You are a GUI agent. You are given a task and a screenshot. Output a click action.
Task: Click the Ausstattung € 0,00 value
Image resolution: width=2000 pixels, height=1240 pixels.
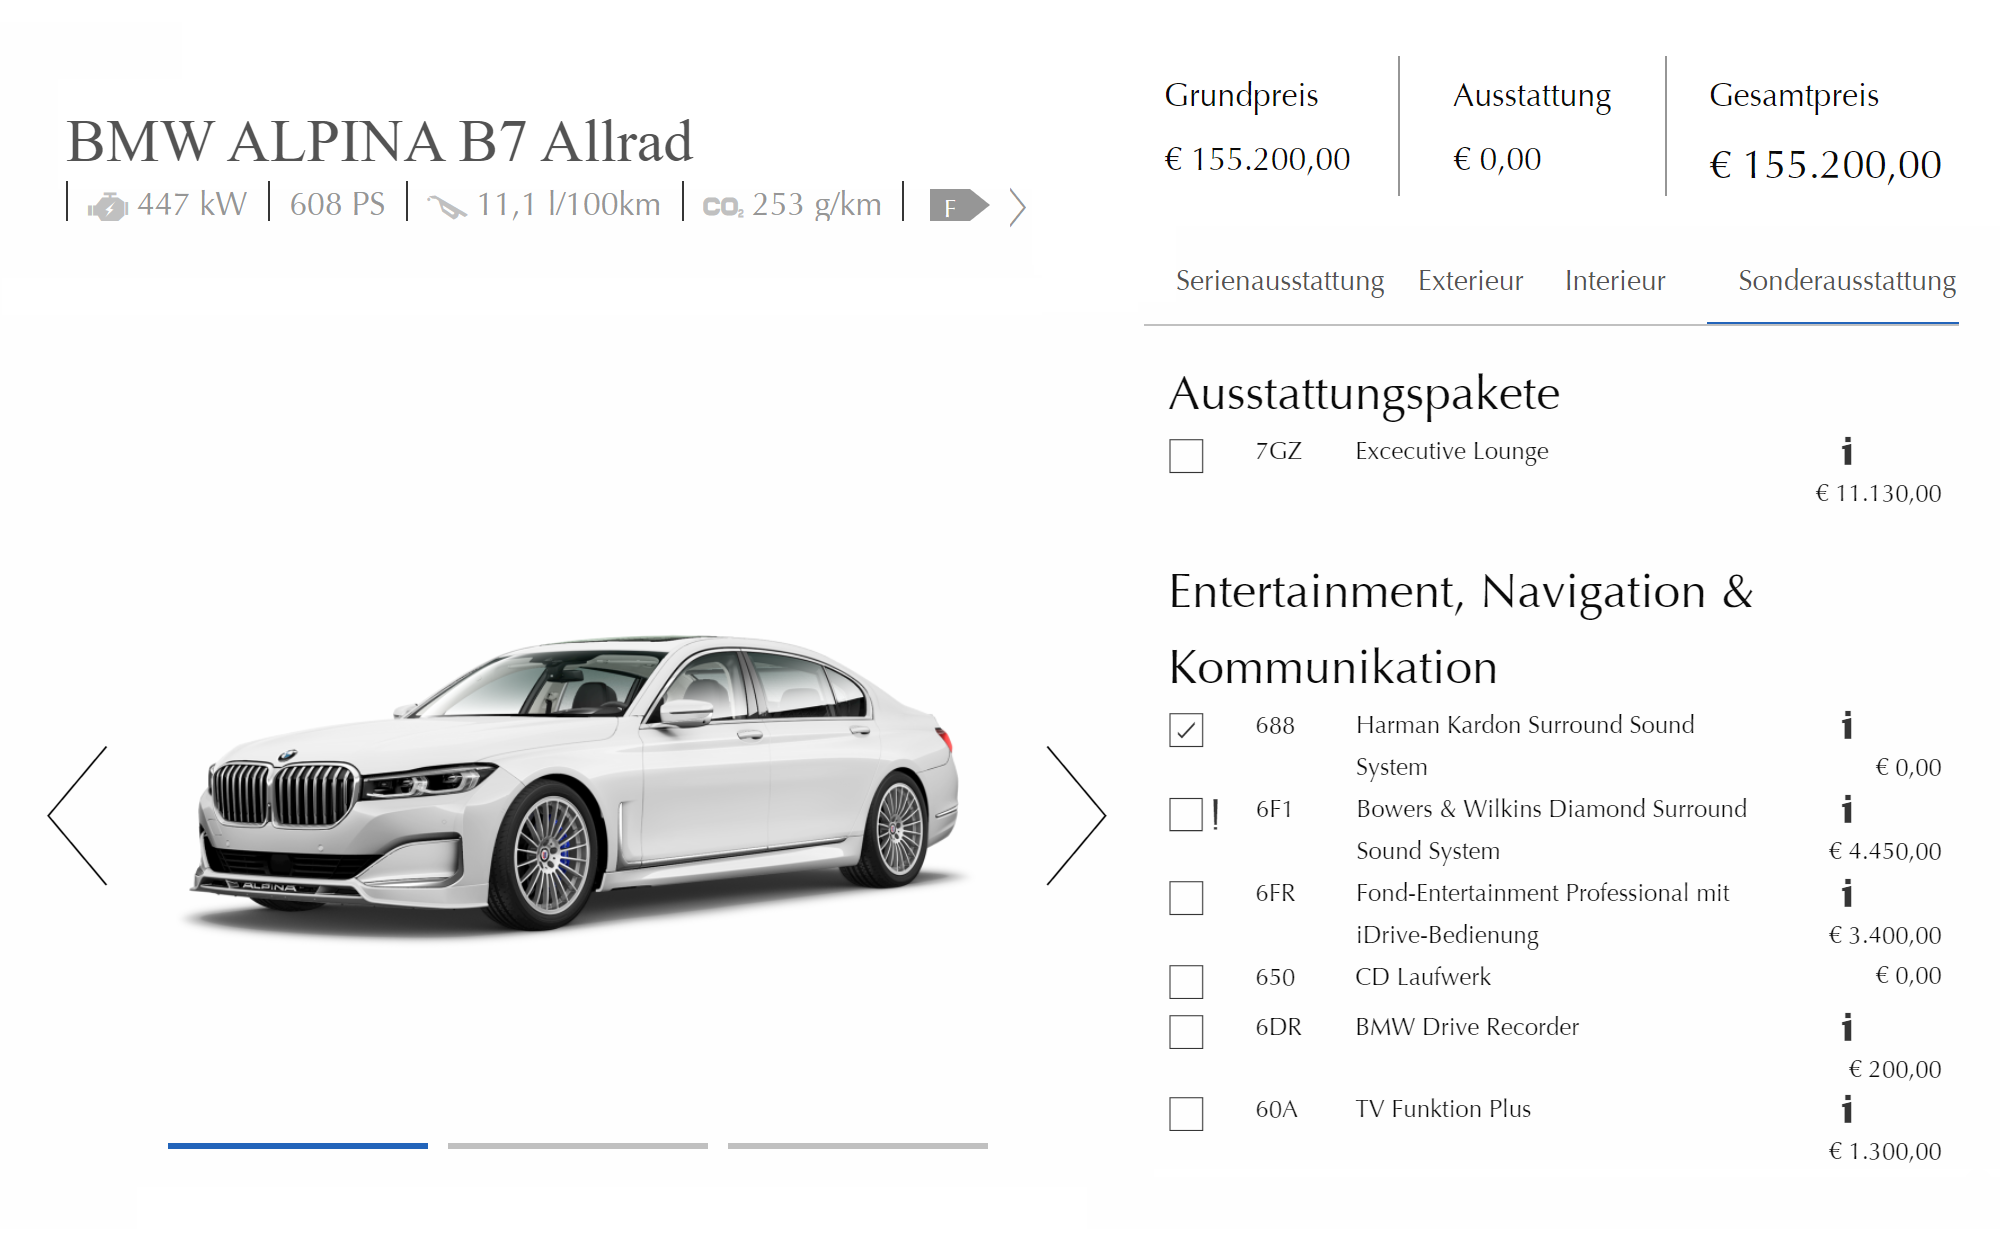1497,159
